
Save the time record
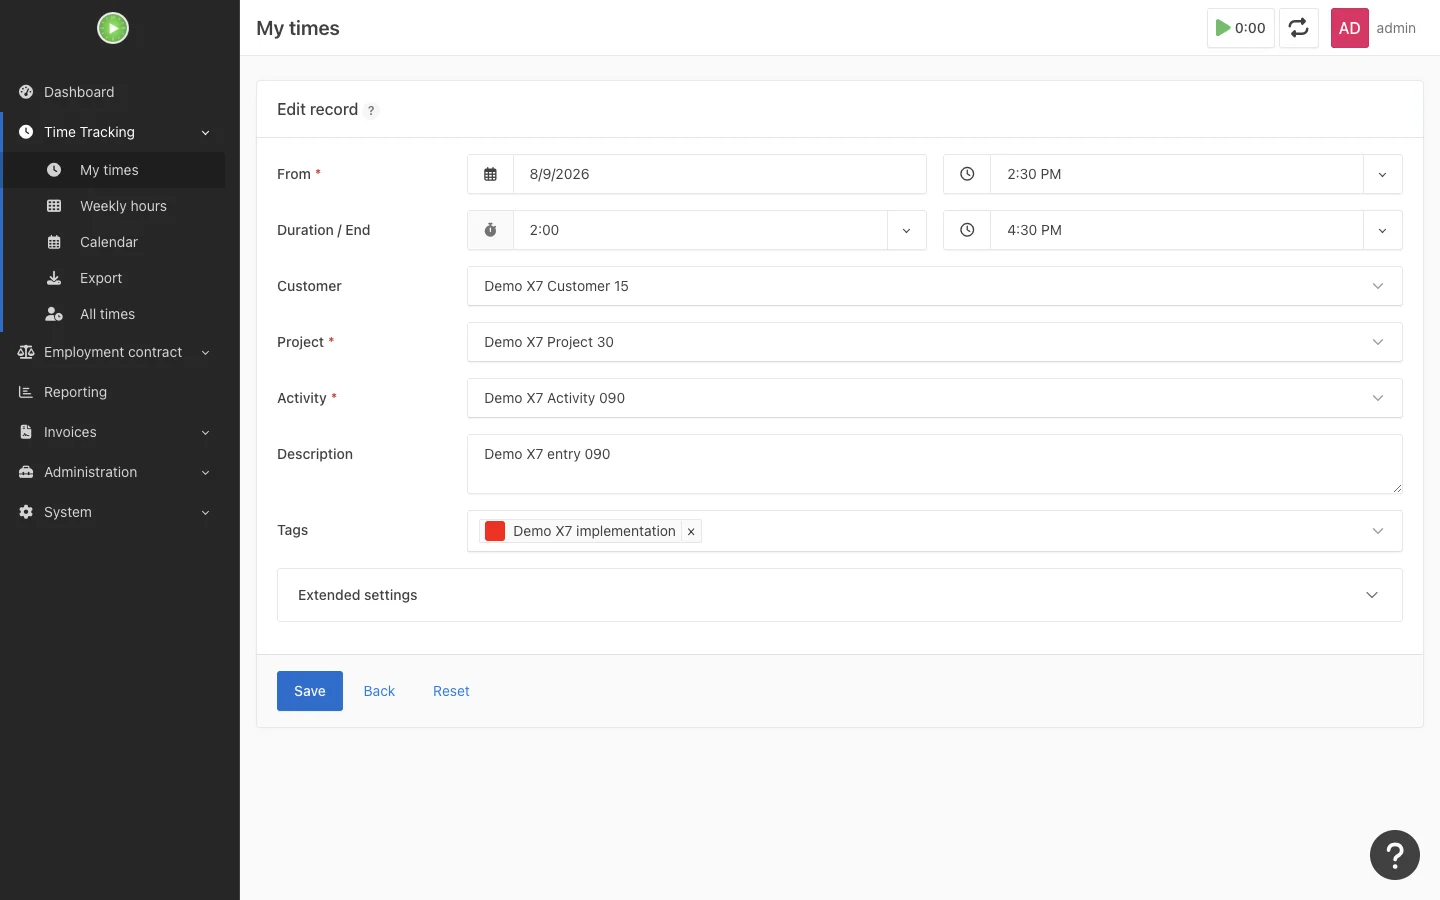[310, 691]
